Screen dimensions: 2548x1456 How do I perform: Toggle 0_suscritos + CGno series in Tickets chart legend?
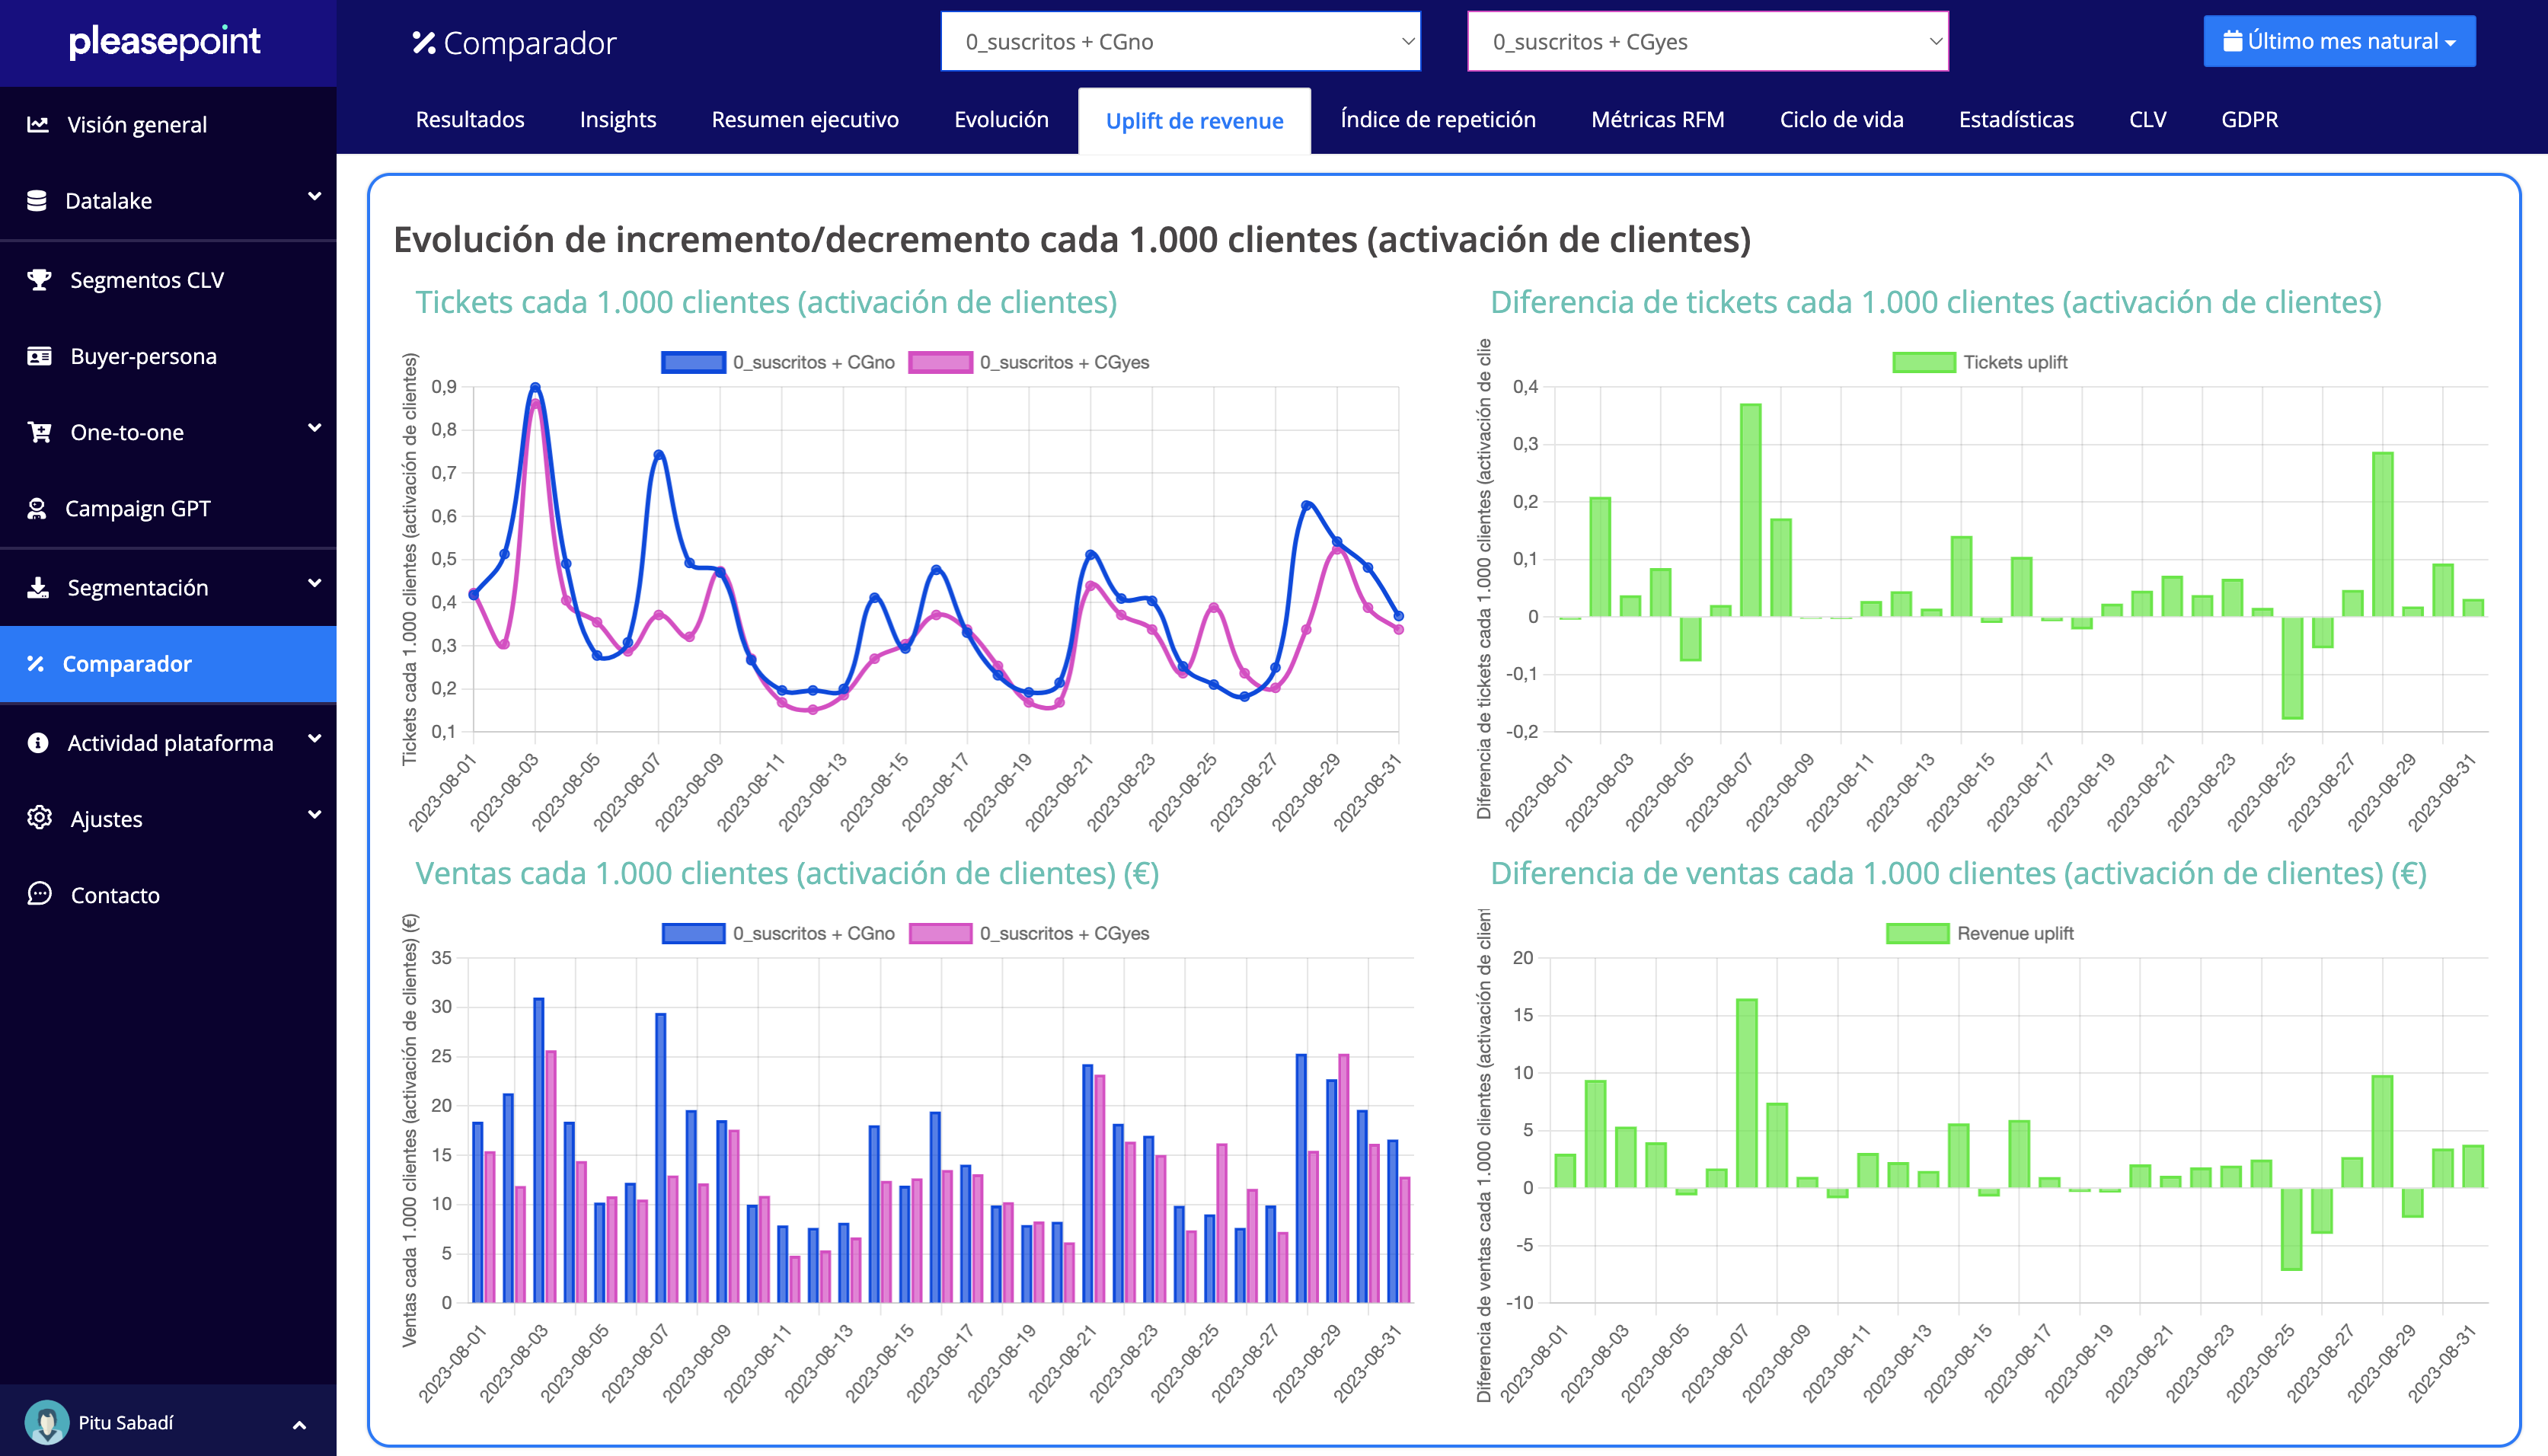[x=778, y=362]
